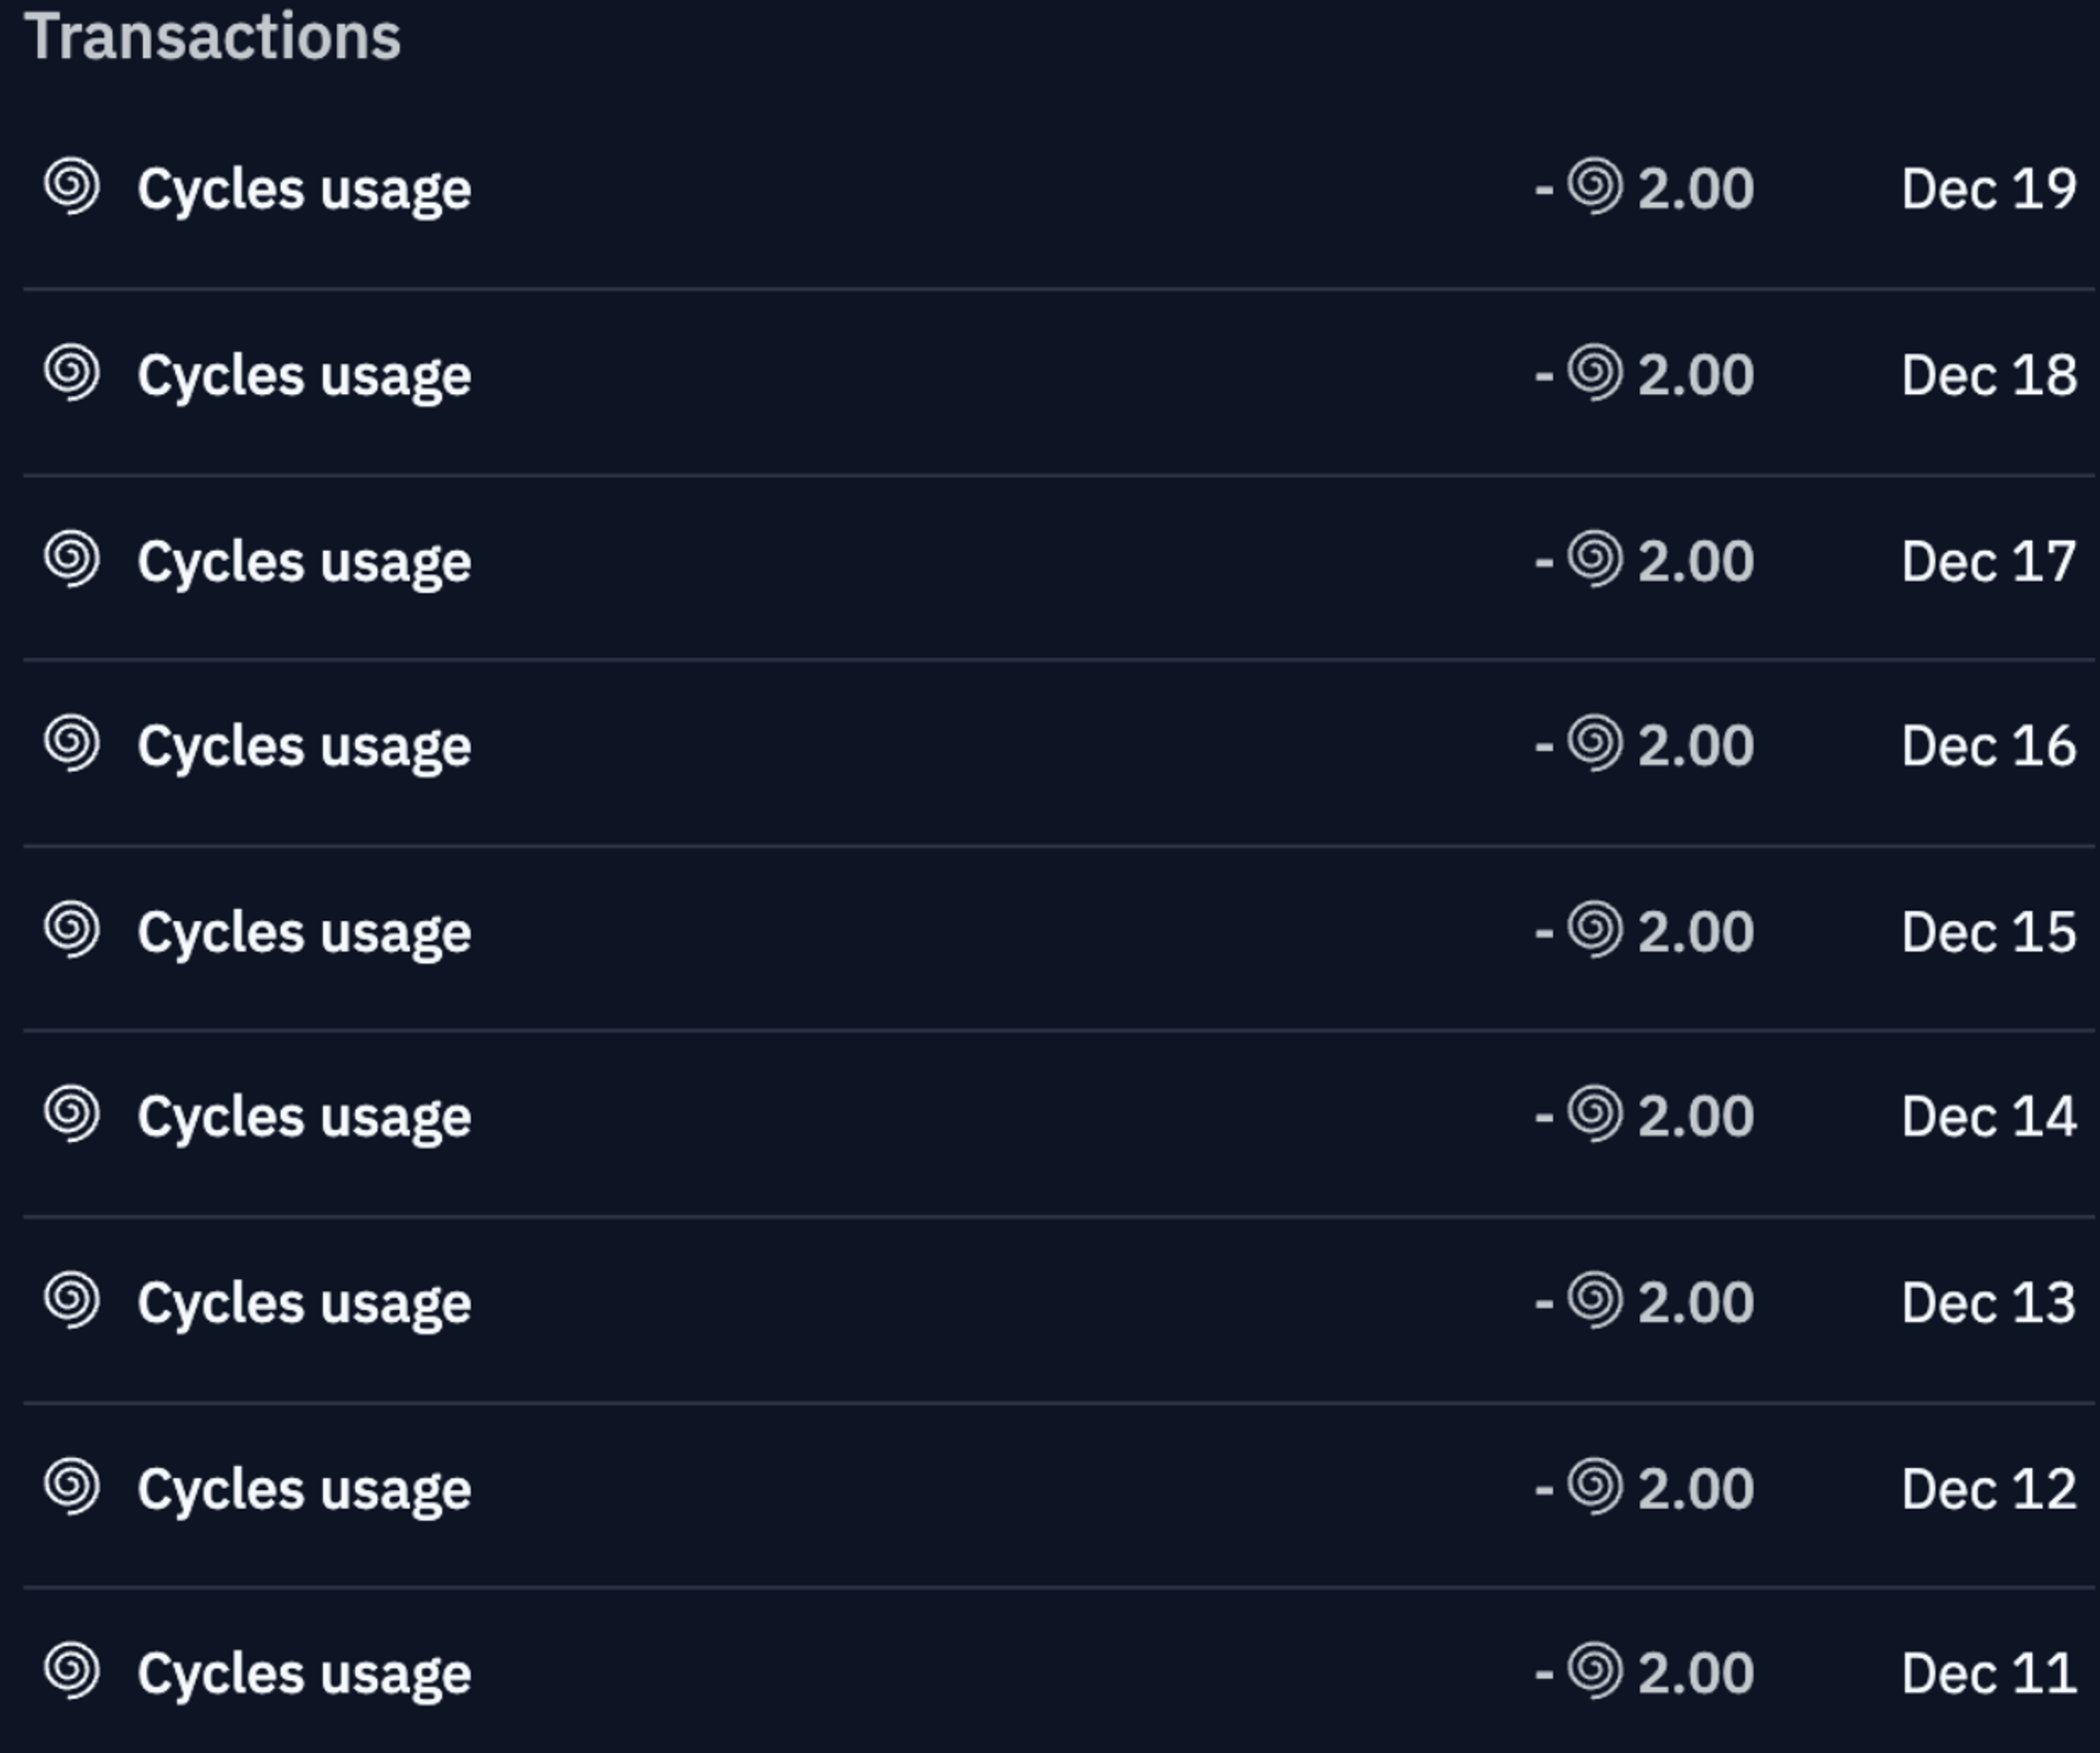Click the cycles spiral icon beside Dec 12 row
The width and height of the screenshot is (2100, 1753).
(72, 1487)
